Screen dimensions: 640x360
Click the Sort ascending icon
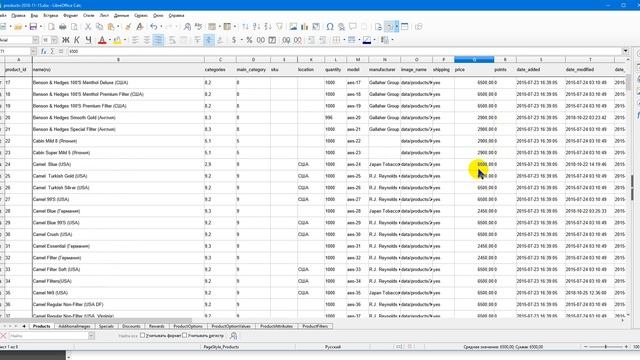[256, 27]
